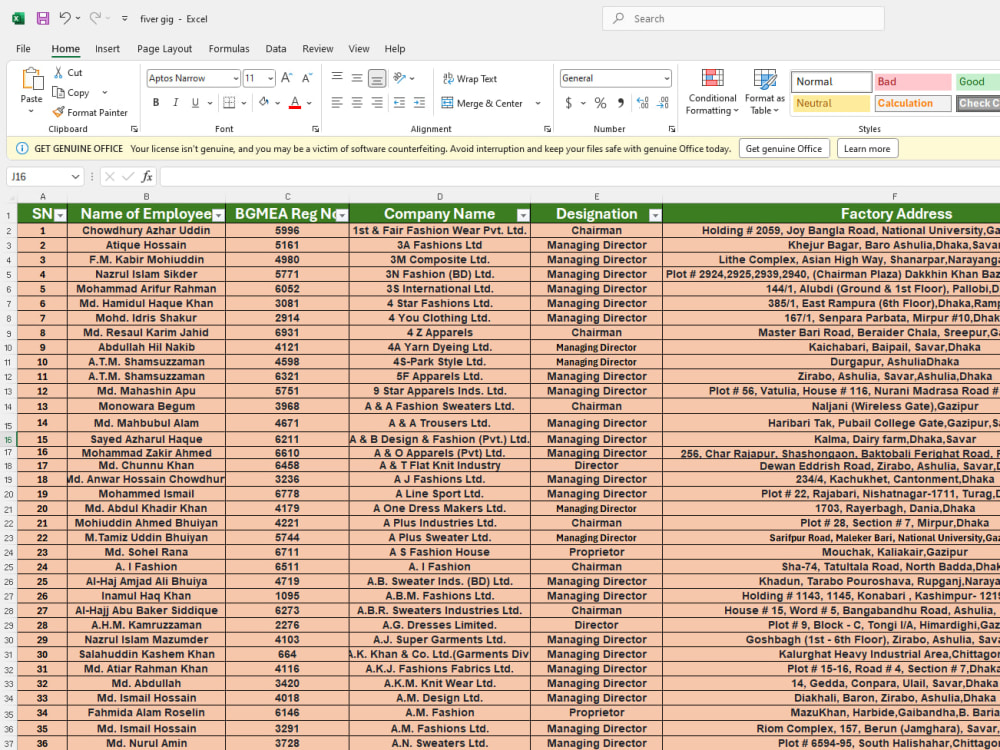
Task: Toggle Underline formatting
Action: click(195, 103)
